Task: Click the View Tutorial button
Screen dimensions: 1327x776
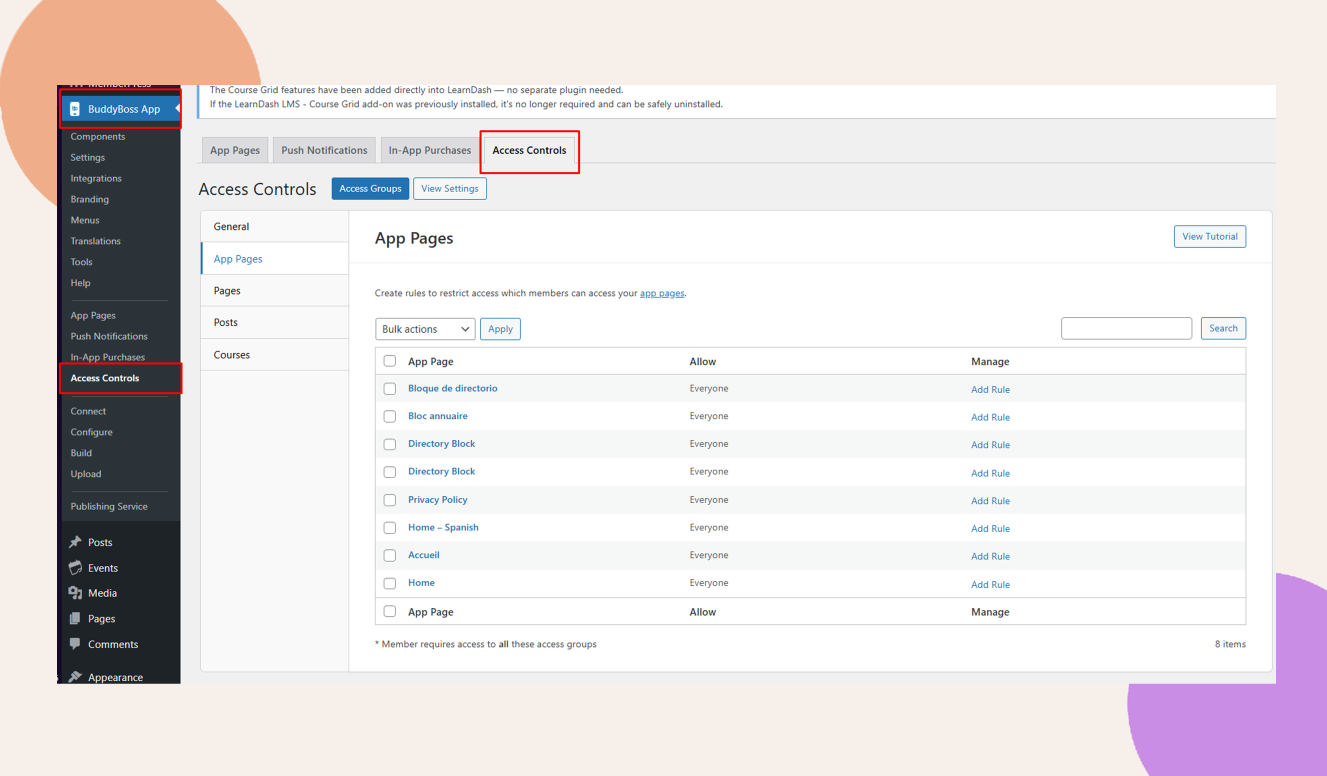Action: click(1210, 237)
